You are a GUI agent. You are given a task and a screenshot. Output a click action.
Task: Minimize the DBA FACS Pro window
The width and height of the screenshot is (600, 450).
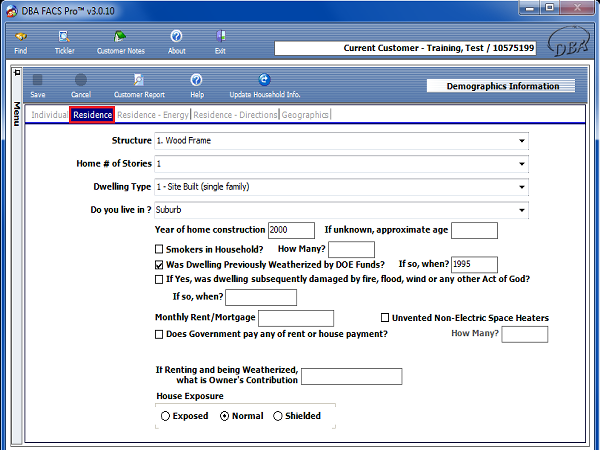click(530, 8)
